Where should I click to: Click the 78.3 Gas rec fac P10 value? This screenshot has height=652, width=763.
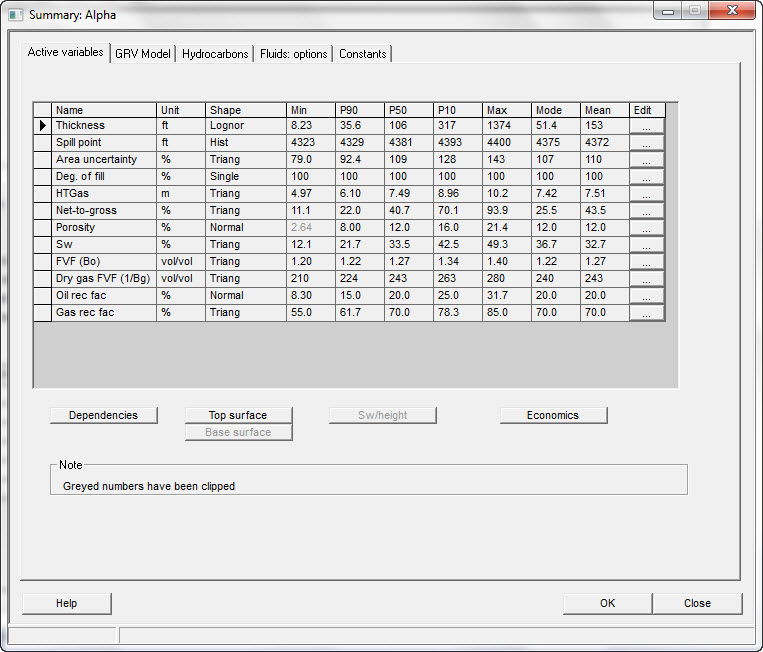click(457, 313)
